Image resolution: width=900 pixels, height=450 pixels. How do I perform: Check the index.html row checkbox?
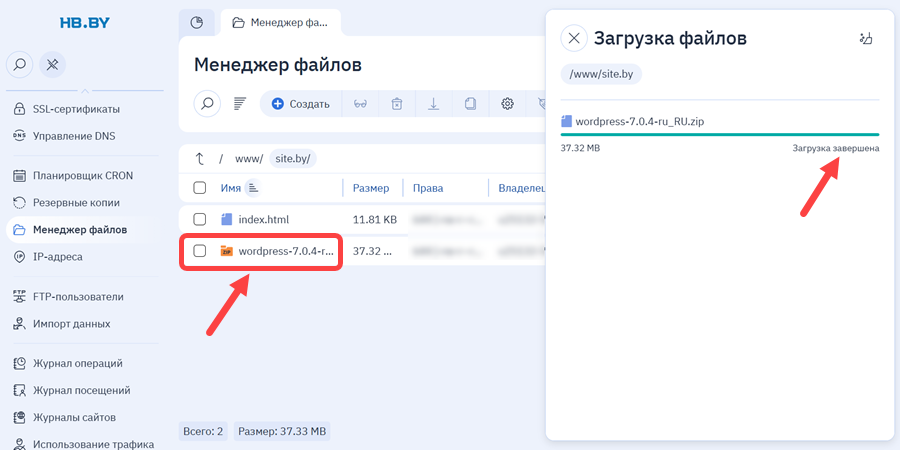[199, 219]
